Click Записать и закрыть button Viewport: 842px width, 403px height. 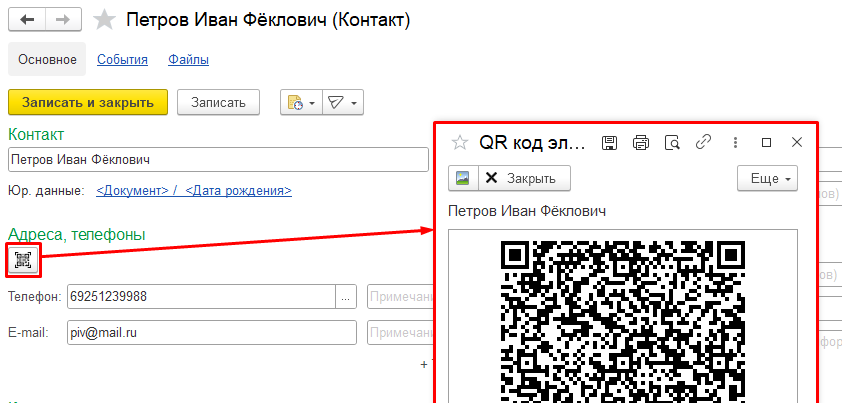[88, 102]
